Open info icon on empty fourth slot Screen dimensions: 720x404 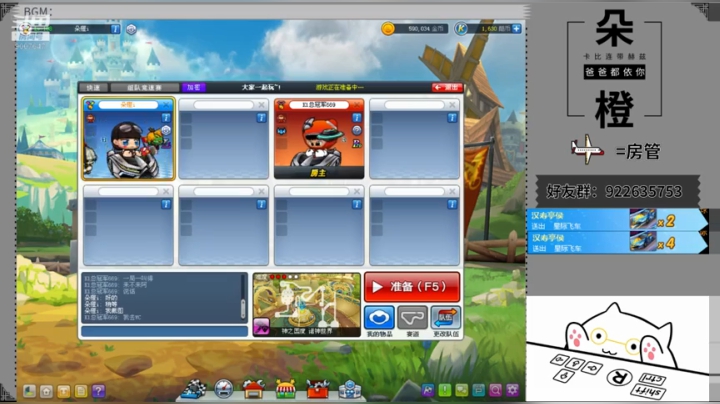coord(452,118)
